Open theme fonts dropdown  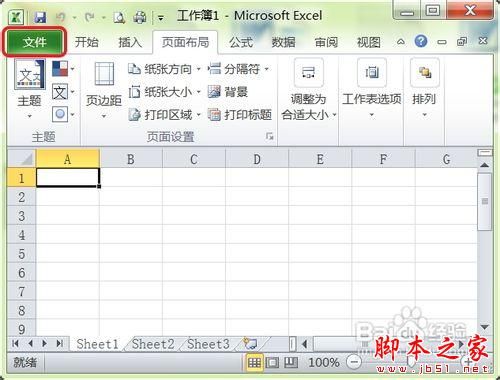[63, 92]
